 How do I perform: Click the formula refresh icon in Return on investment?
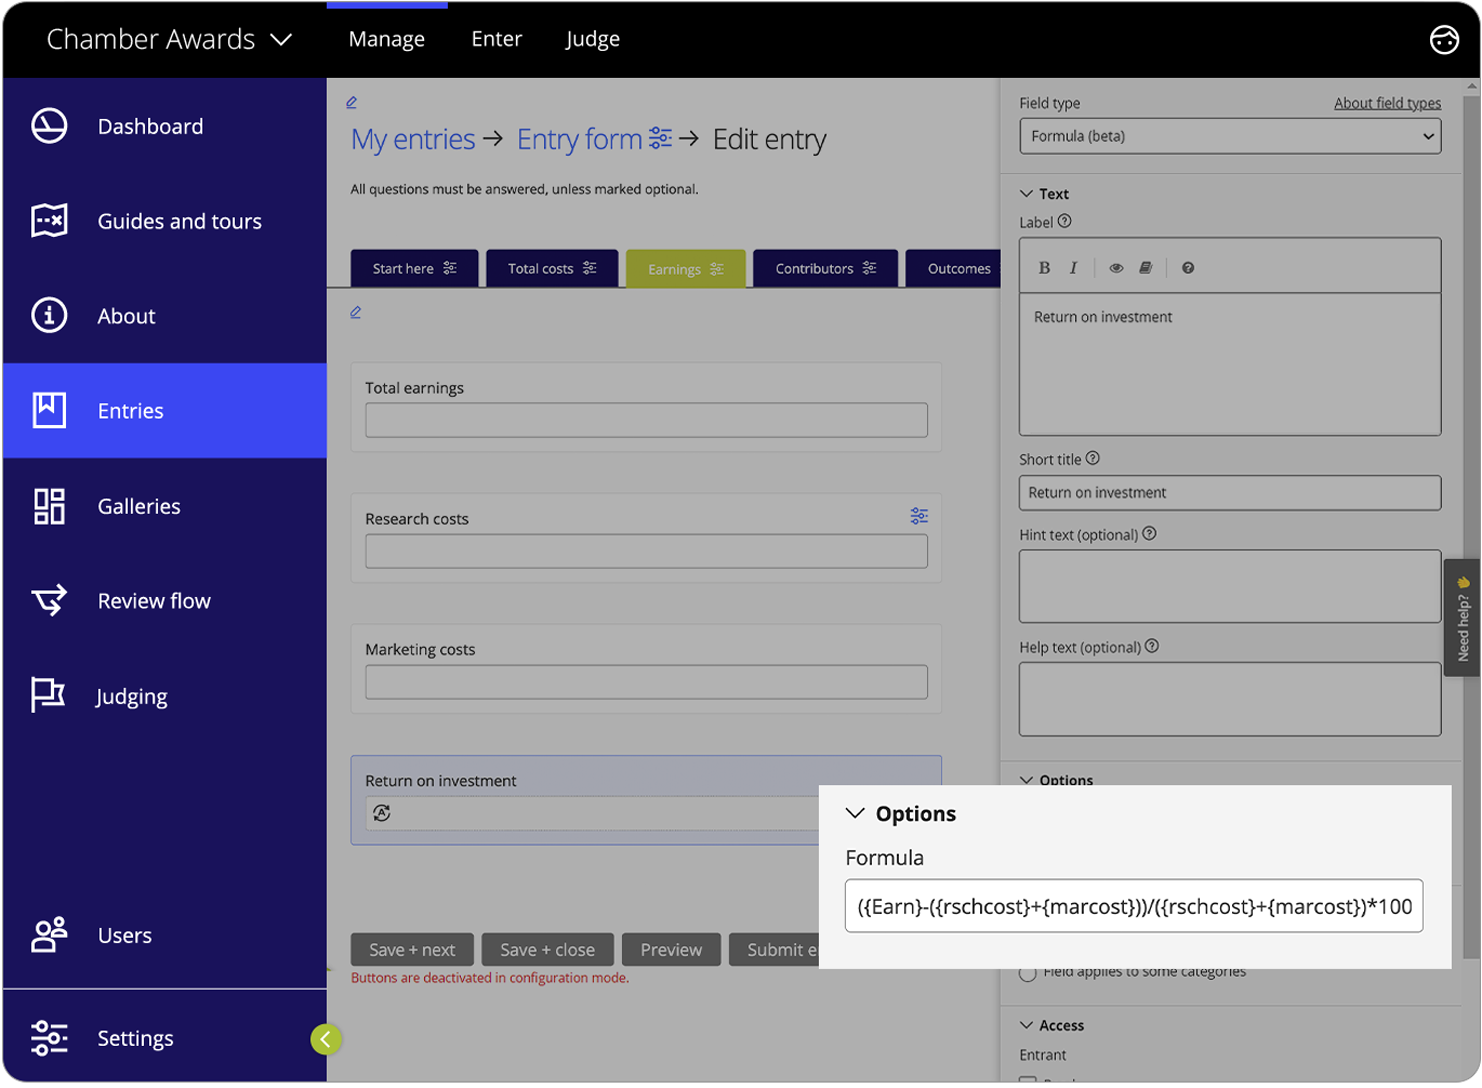pos(382,813)
